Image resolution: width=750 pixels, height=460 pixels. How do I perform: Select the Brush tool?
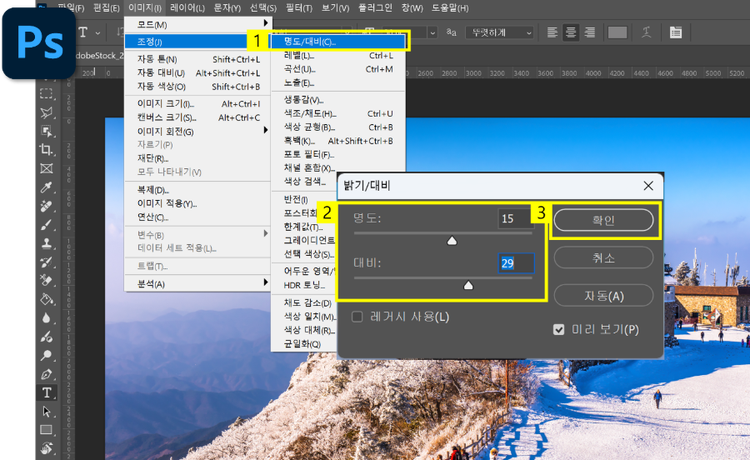click(46, 225)
